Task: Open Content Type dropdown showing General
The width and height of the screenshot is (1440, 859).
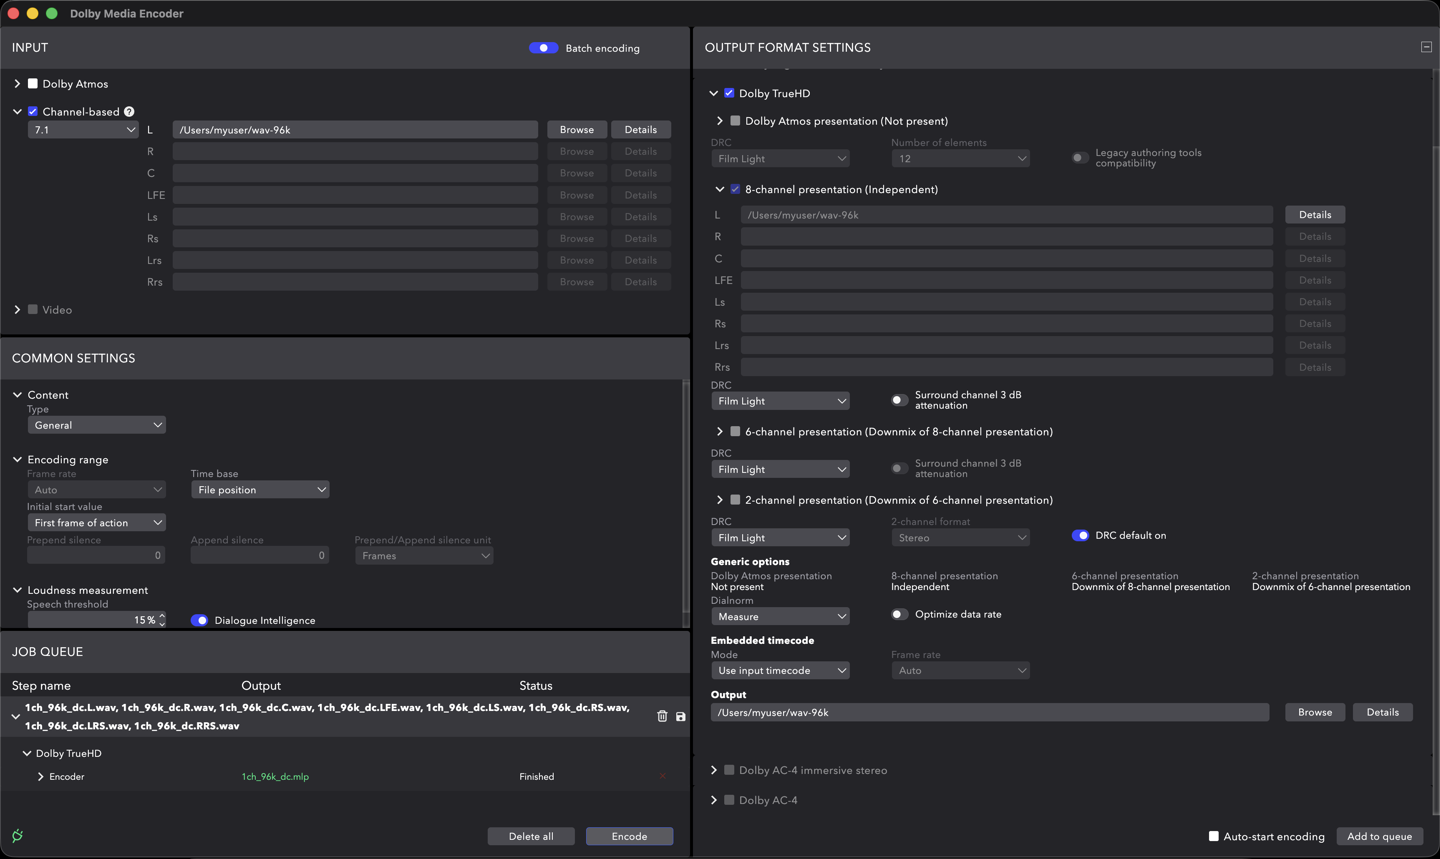Action: (96, 425)
